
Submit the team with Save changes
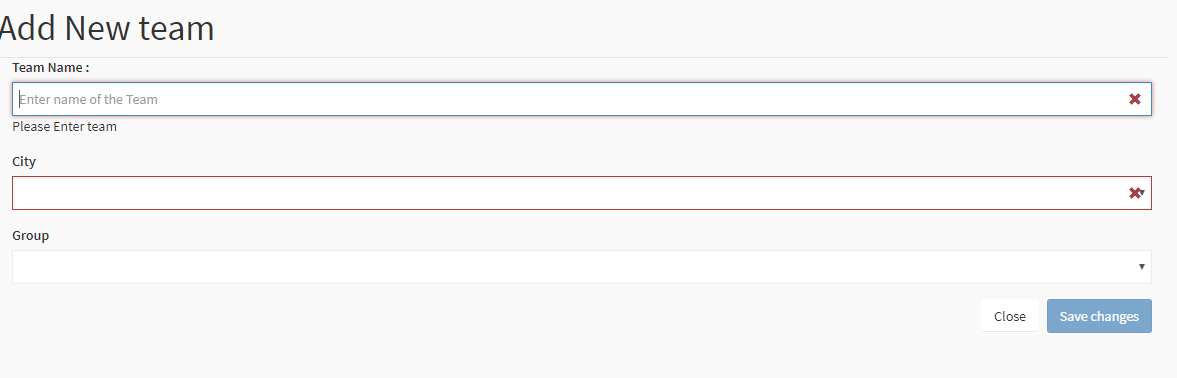coord(1099,316)
